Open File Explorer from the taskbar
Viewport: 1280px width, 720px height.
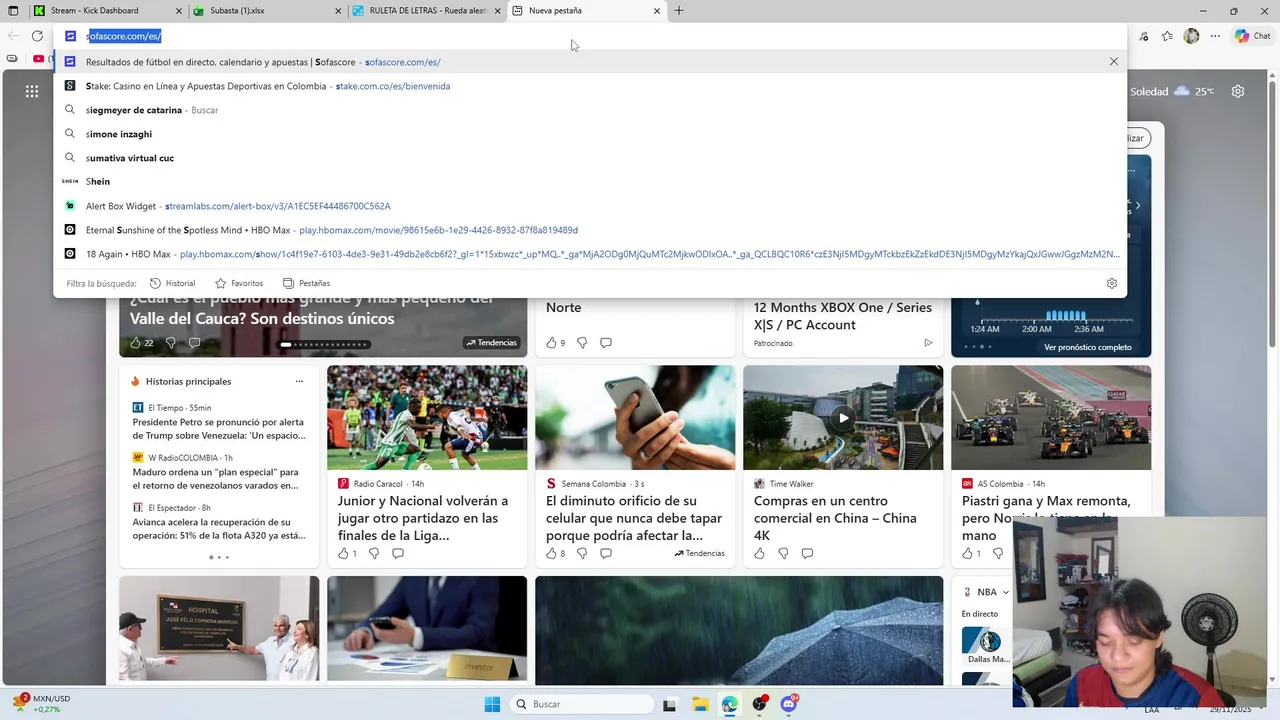pos(699,704)
